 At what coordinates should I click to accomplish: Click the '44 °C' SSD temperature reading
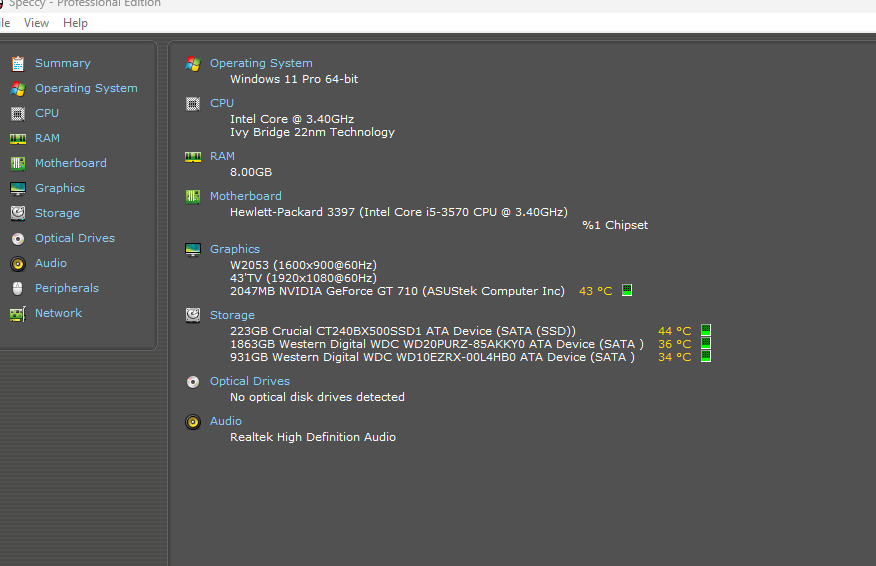[674, 331]
